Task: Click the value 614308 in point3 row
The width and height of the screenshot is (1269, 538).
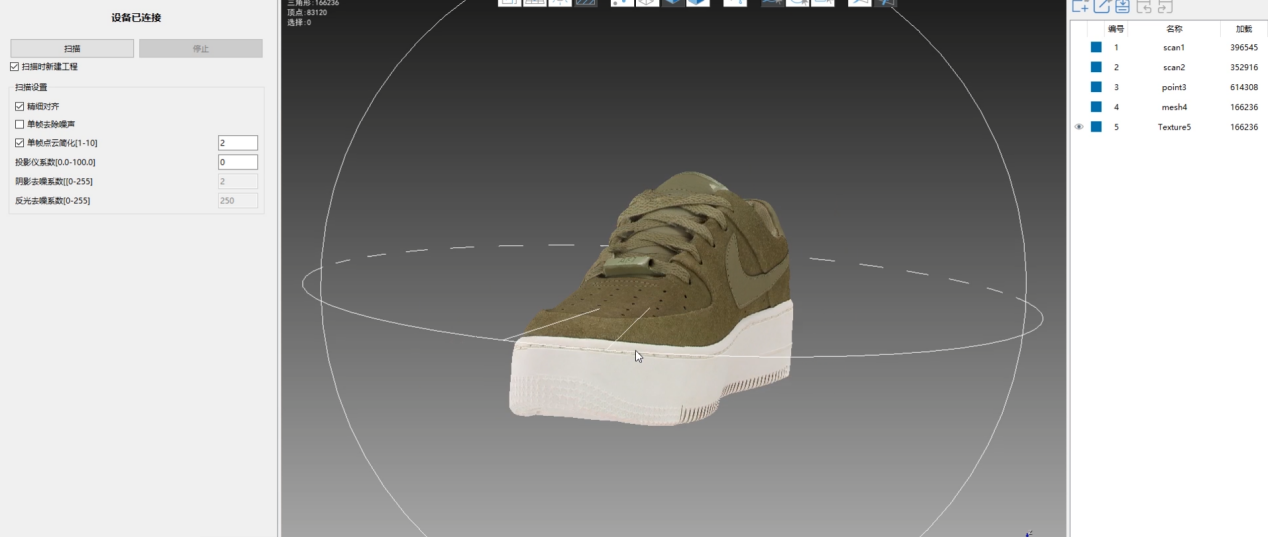Action: 1244,87
